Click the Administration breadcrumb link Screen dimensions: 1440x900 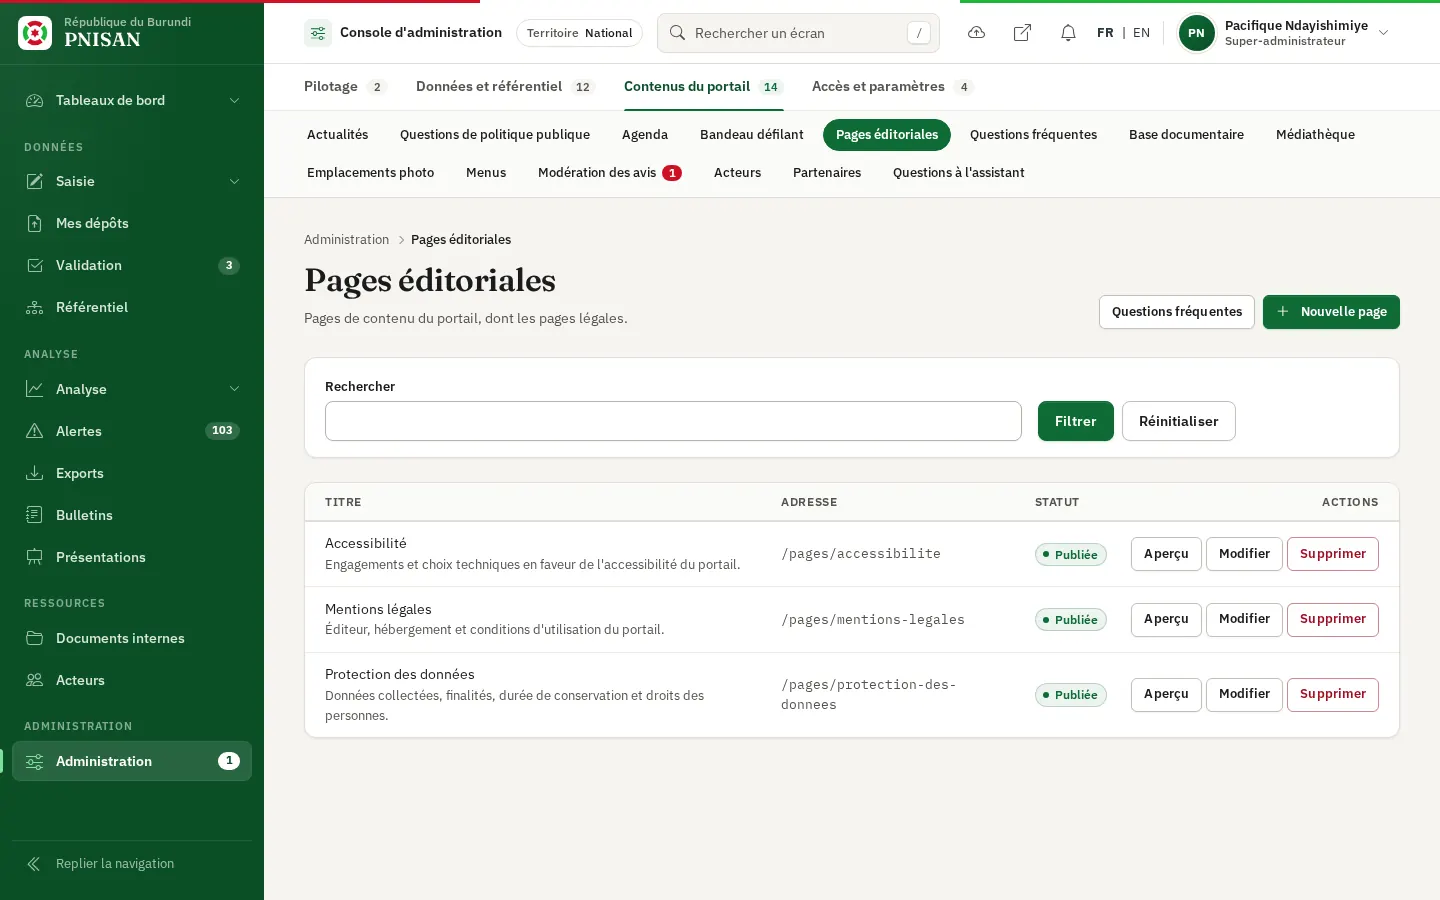[346, 240]
